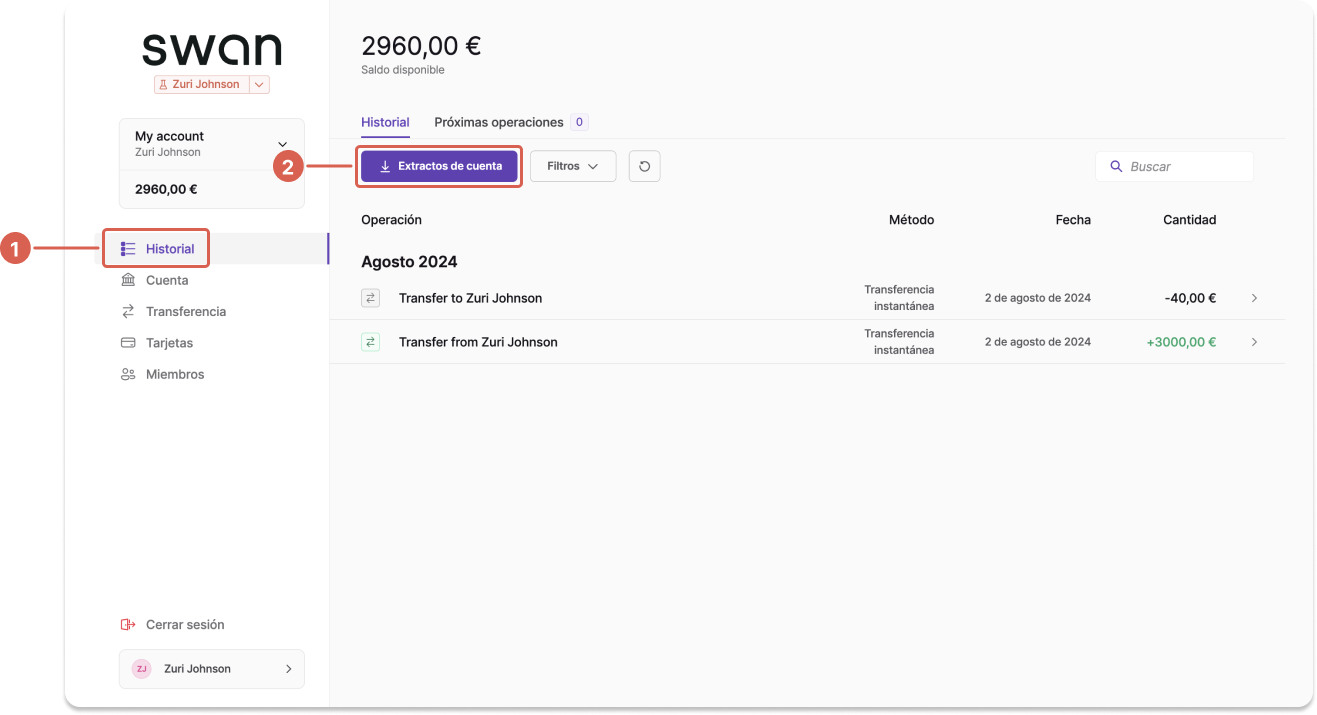Click the 0 badge on Próximas operaciones
This screenshot has height=715, width=1317.
(579, 122)
